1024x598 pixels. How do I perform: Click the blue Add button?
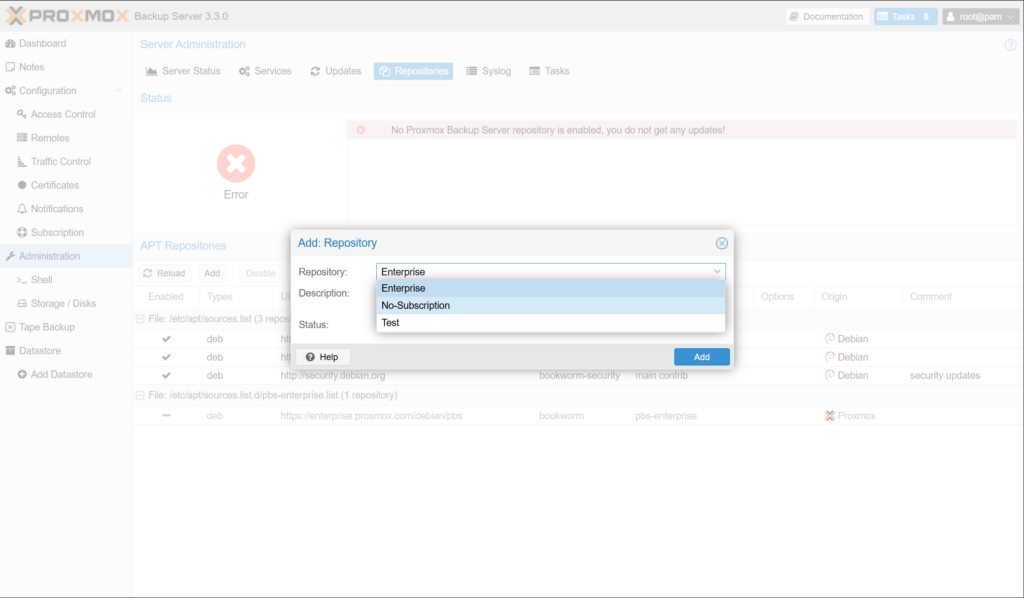(x=701, y=357)
